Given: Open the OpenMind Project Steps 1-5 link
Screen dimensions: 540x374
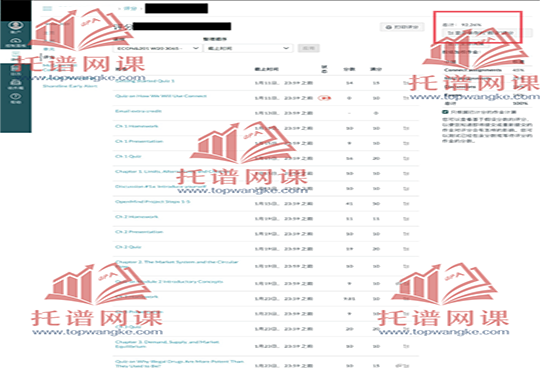Looking at the screenshot, I should pyautogui.click(x=153, y=201).
